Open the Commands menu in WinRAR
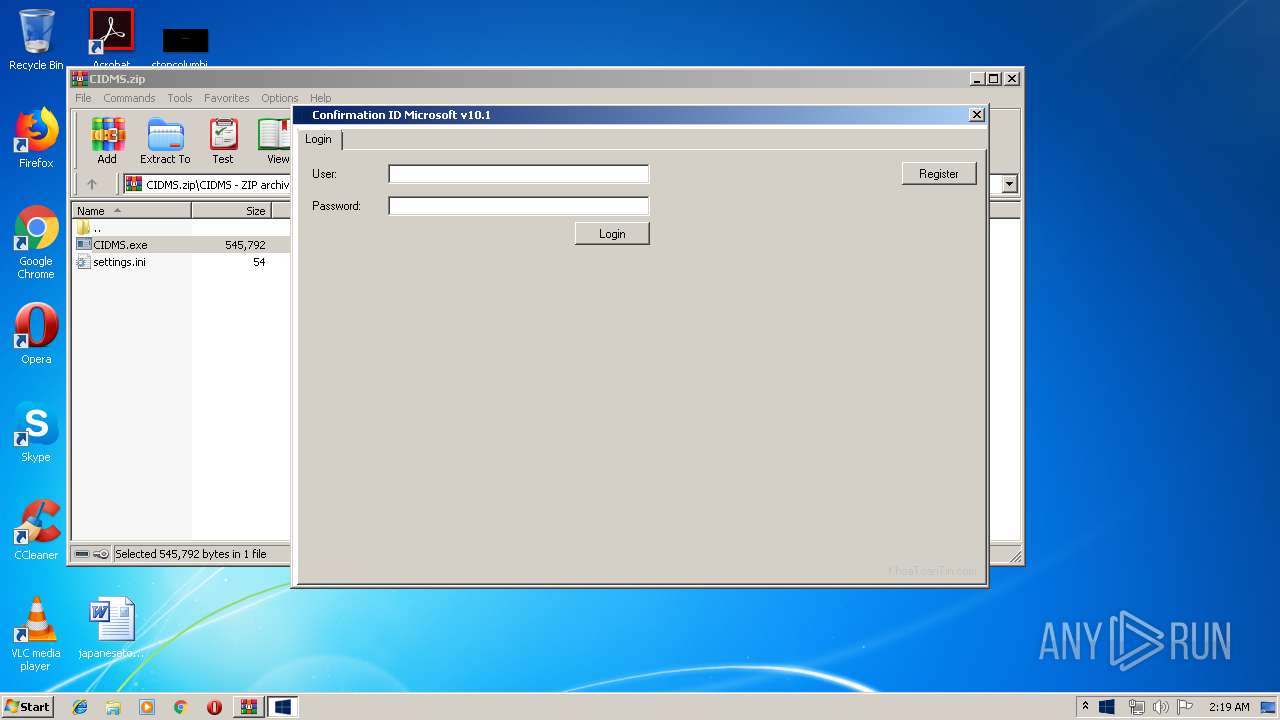 point(129,98)
